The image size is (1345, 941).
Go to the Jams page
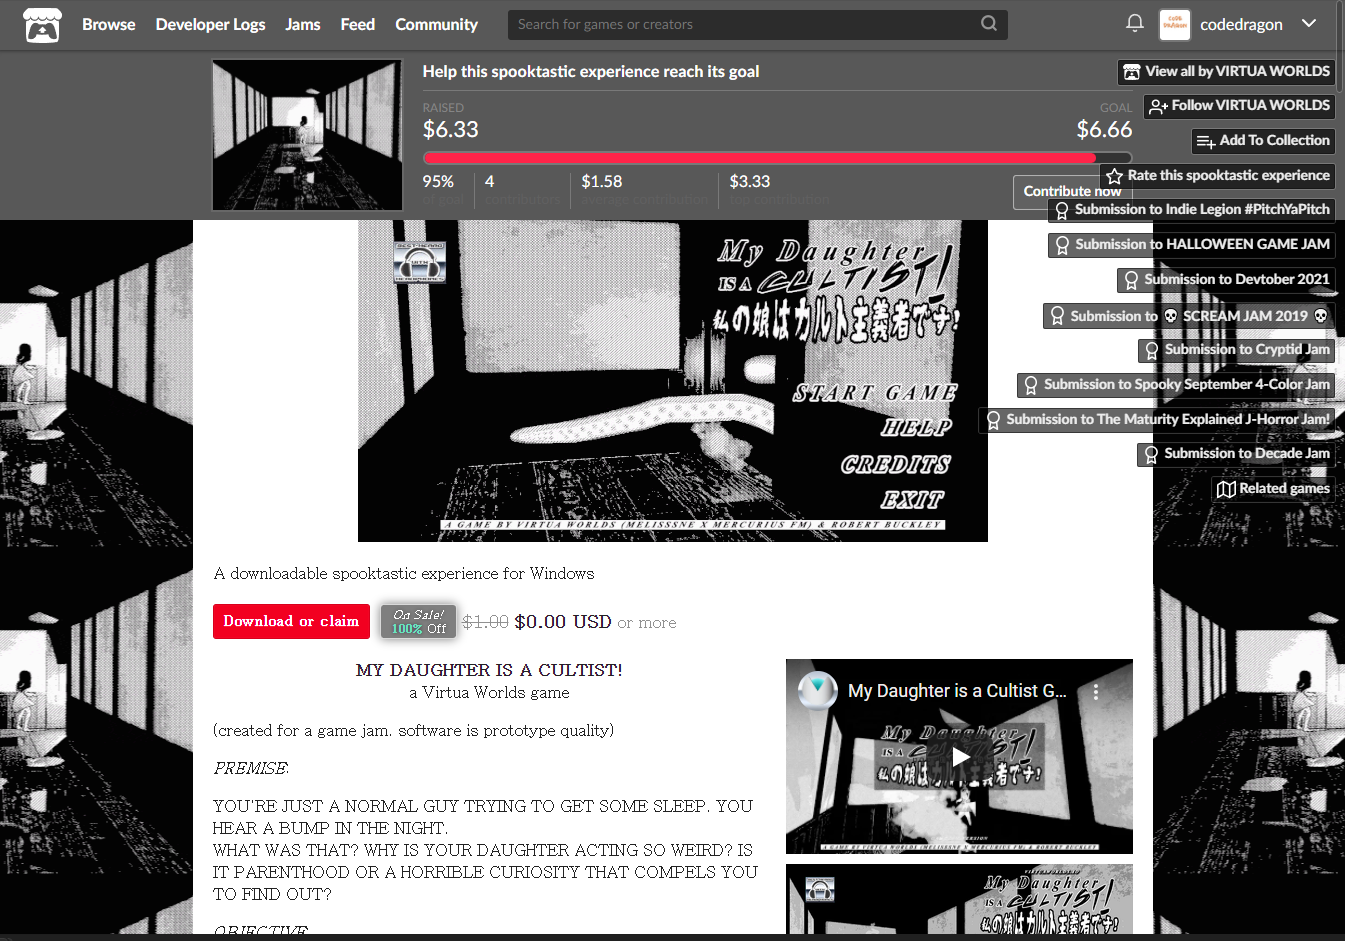point(302,25)
